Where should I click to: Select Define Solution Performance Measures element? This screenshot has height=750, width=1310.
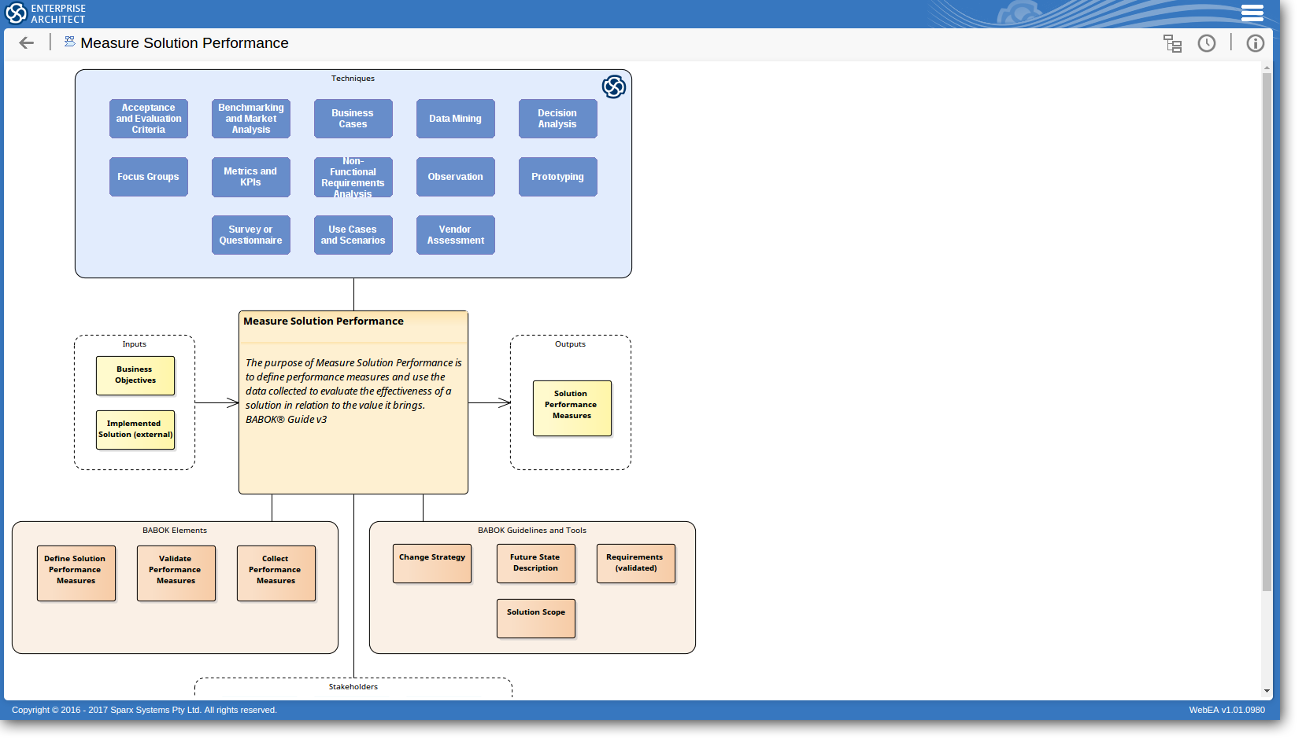point(76,572)
